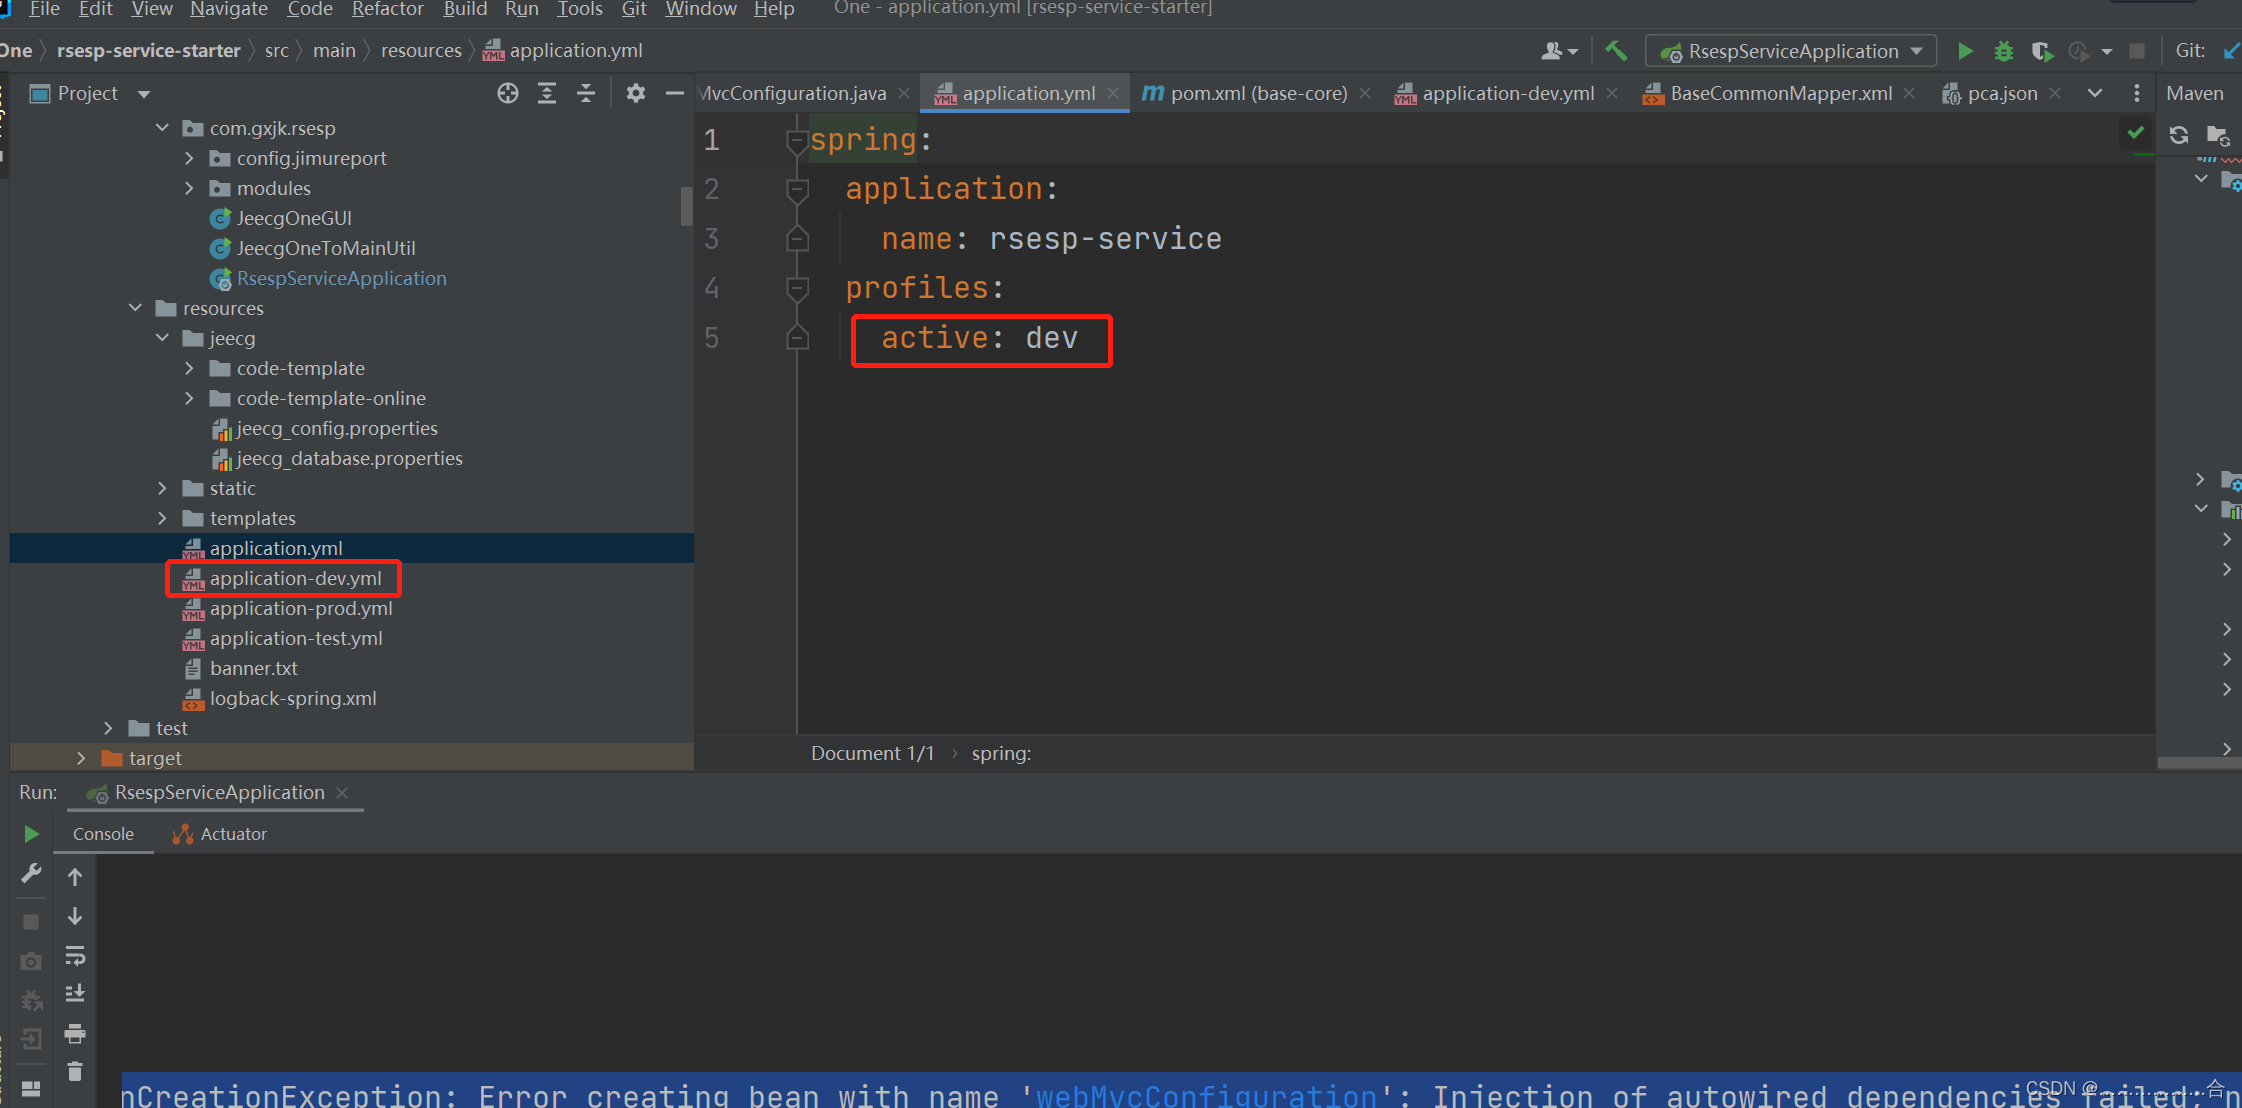
Task: Locate the opened file in Project tree
Action: (508, 93)
